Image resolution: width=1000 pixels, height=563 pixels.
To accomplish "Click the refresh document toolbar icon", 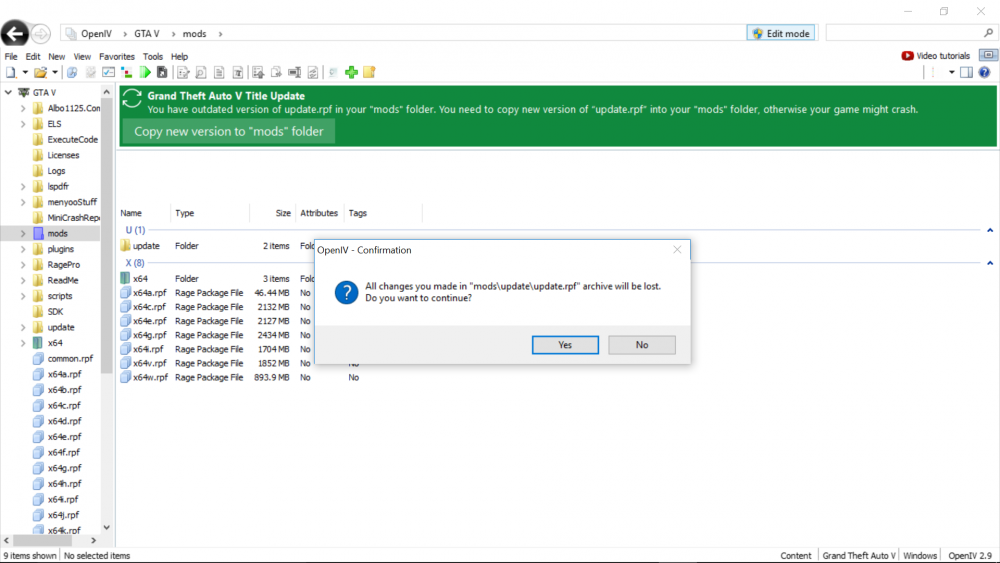I will [313, 73].
